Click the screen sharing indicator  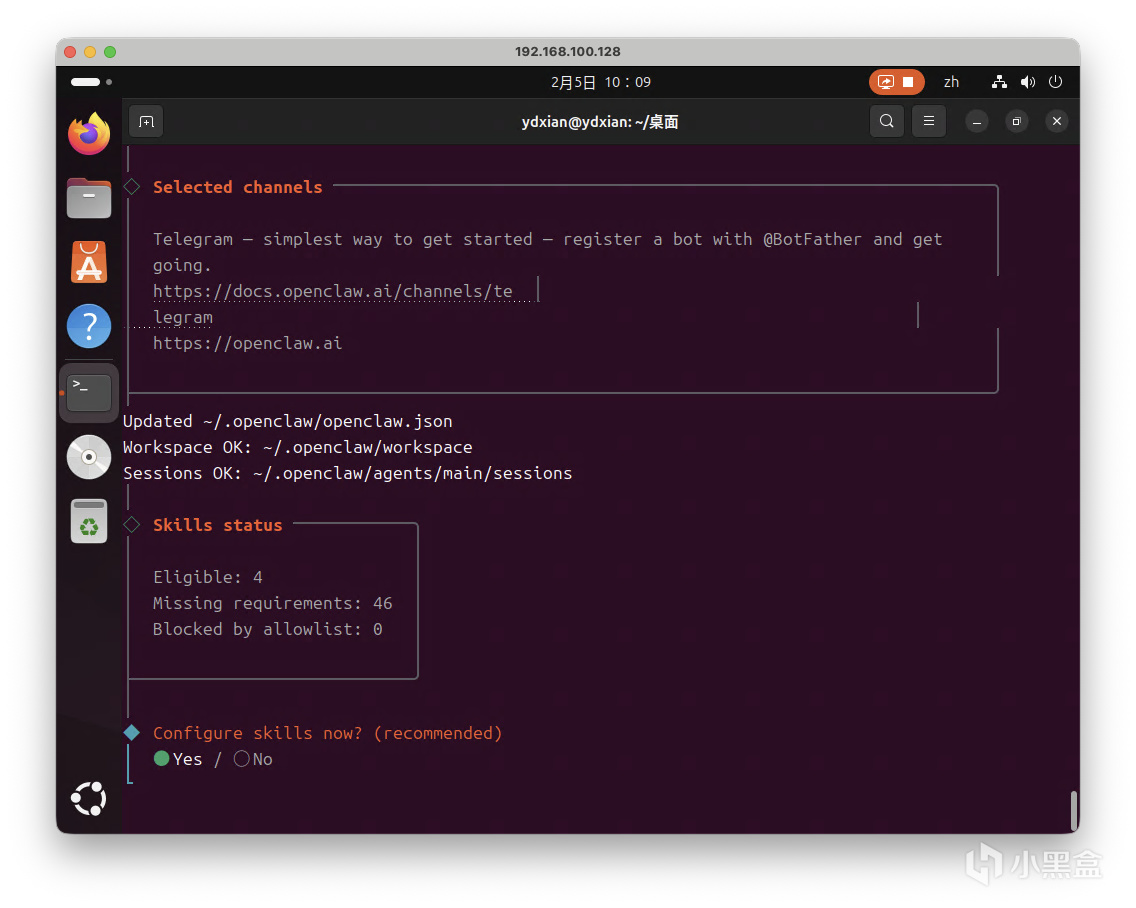[896, 82]
